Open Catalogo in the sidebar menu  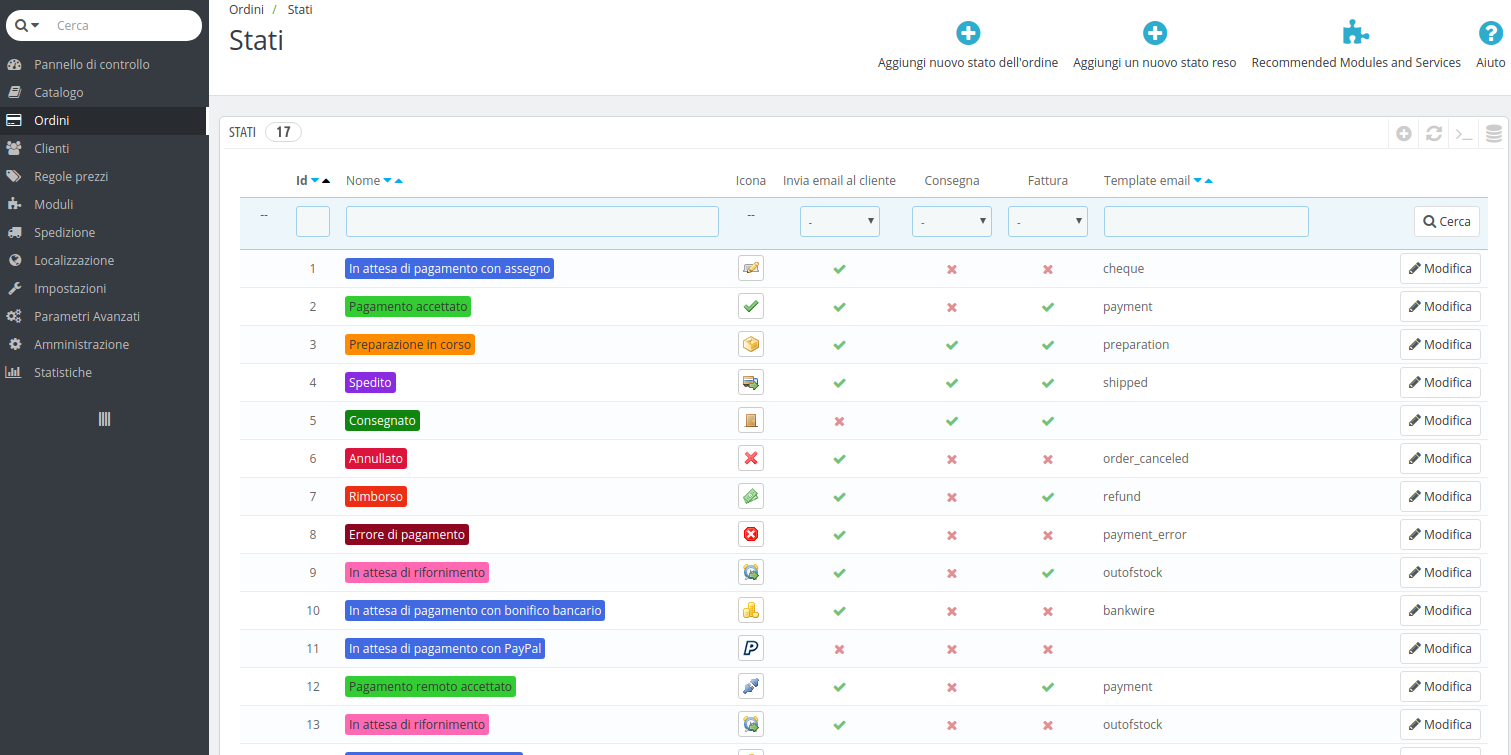click(x=59, y=92)
